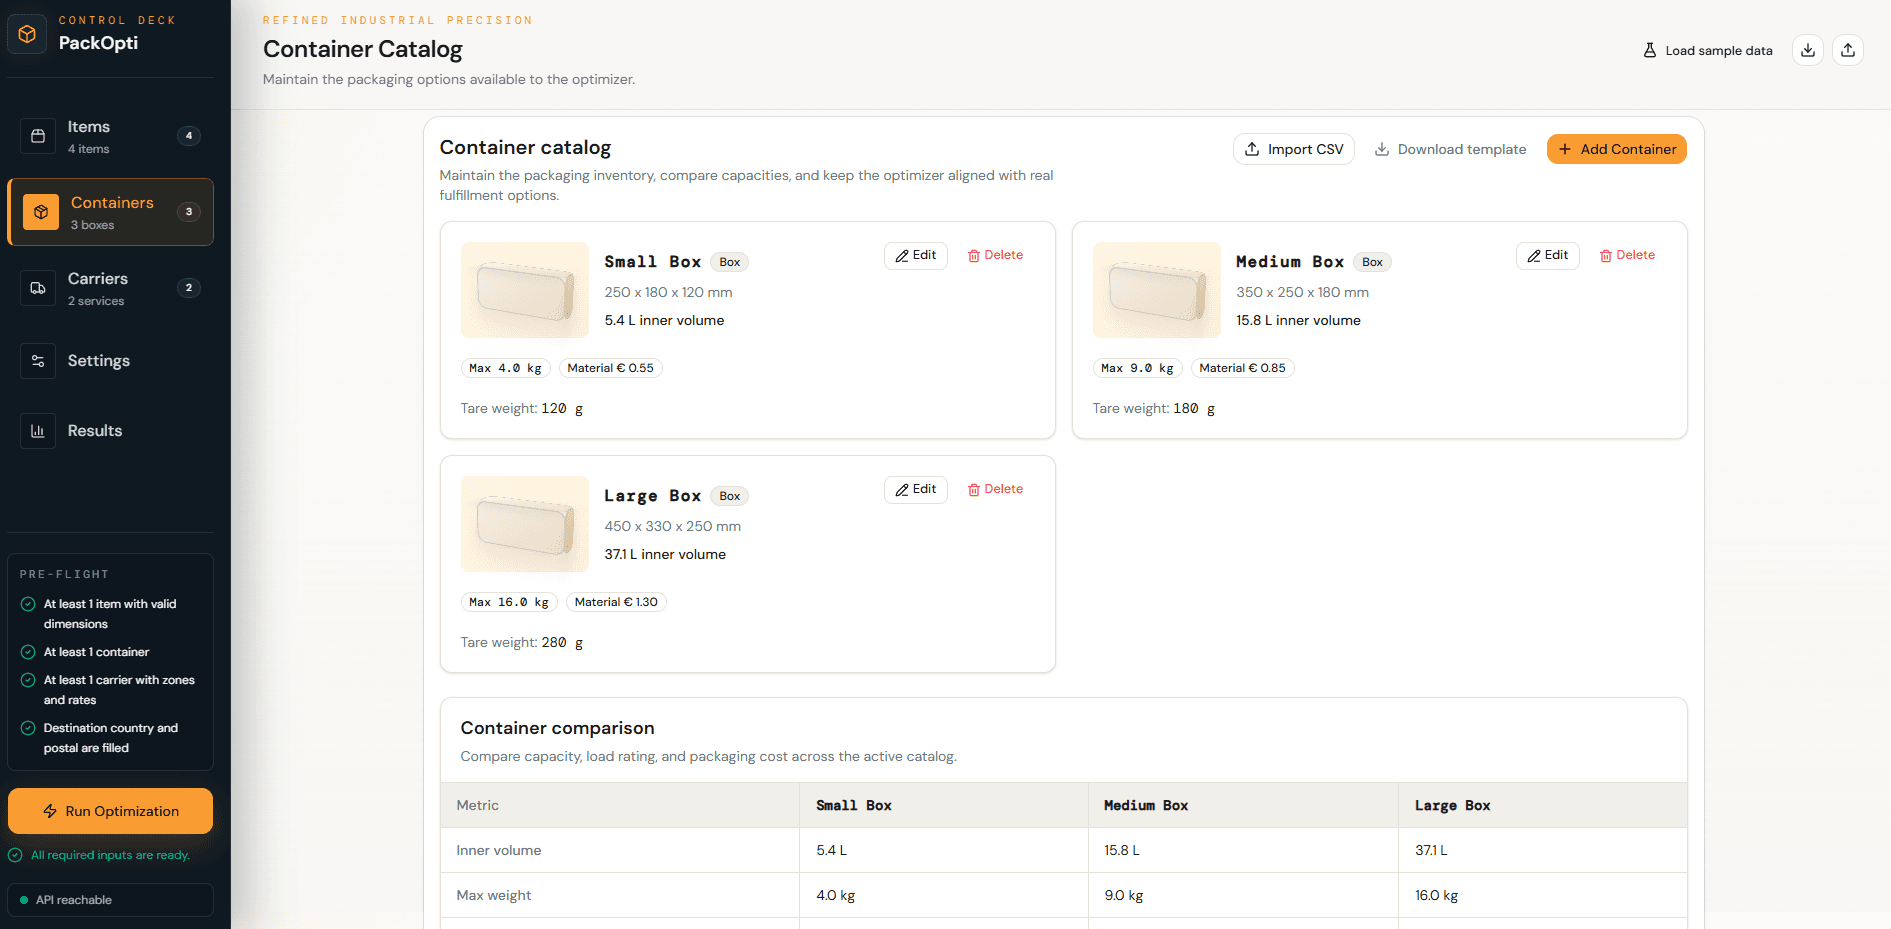Run Optimization
This screenshot has width=1891, height=929.
pyautogui.click(x=110, y=811)
